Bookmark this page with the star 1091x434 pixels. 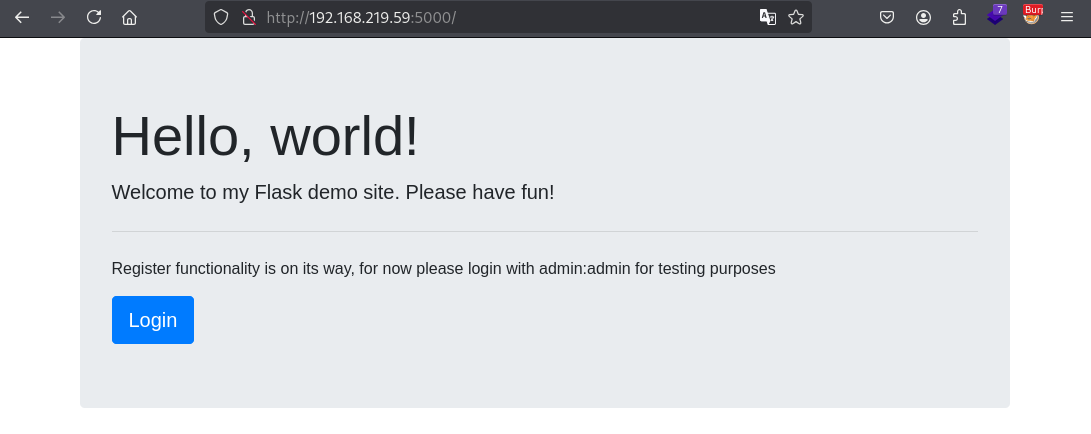[x=796, y=17]
